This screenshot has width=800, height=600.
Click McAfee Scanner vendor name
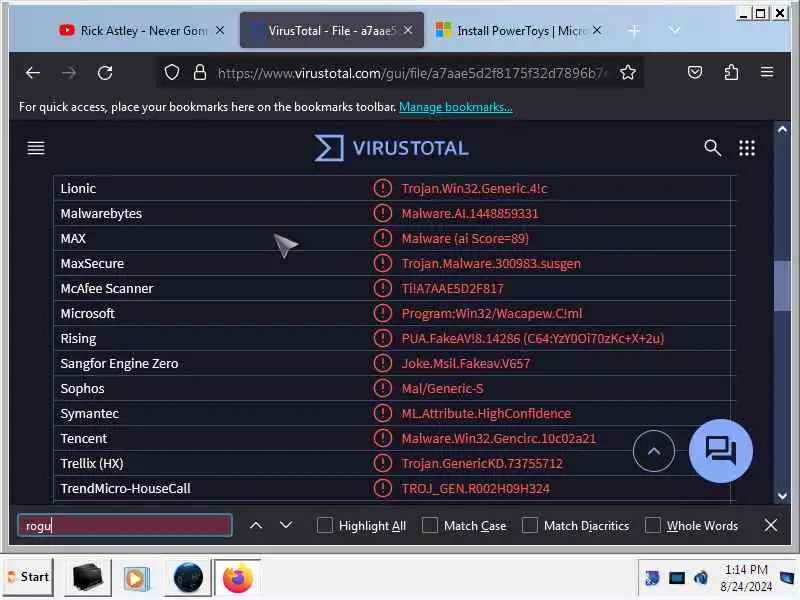[107, 288]
